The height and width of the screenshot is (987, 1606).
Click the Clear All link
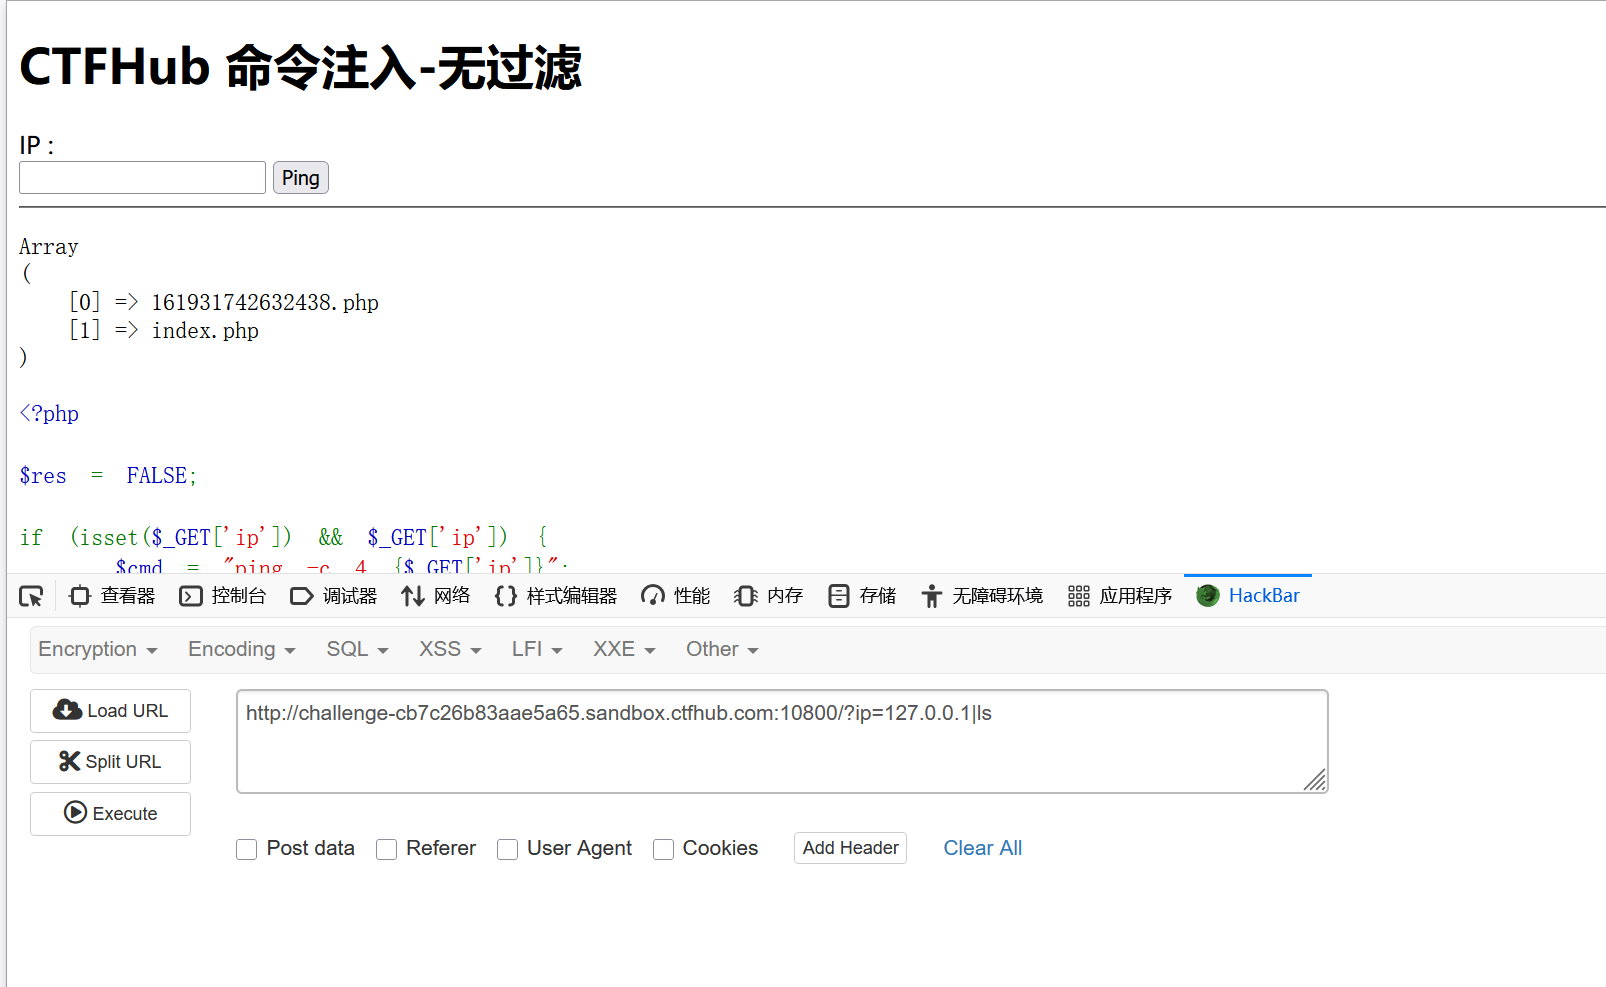point(982,848)
